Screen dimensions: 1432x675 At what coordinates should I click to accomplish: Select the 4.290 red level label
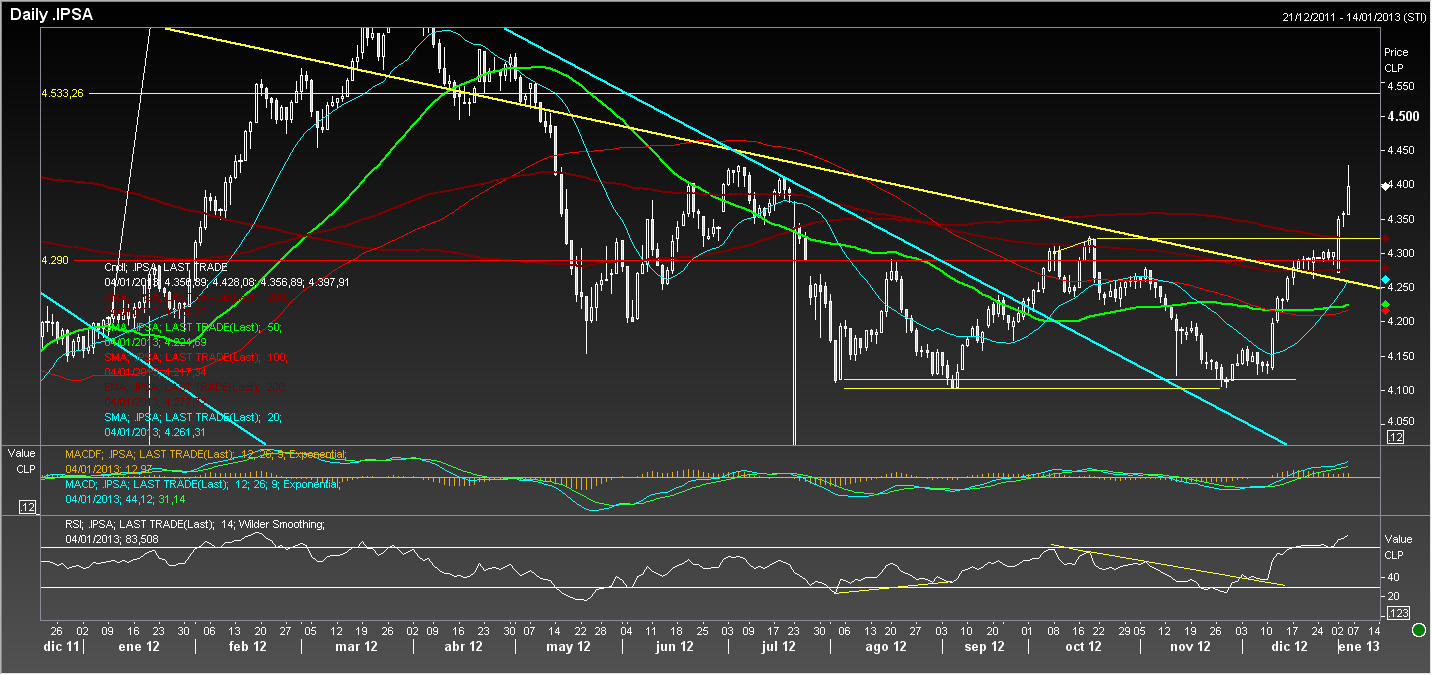click(x=55, y=260)
